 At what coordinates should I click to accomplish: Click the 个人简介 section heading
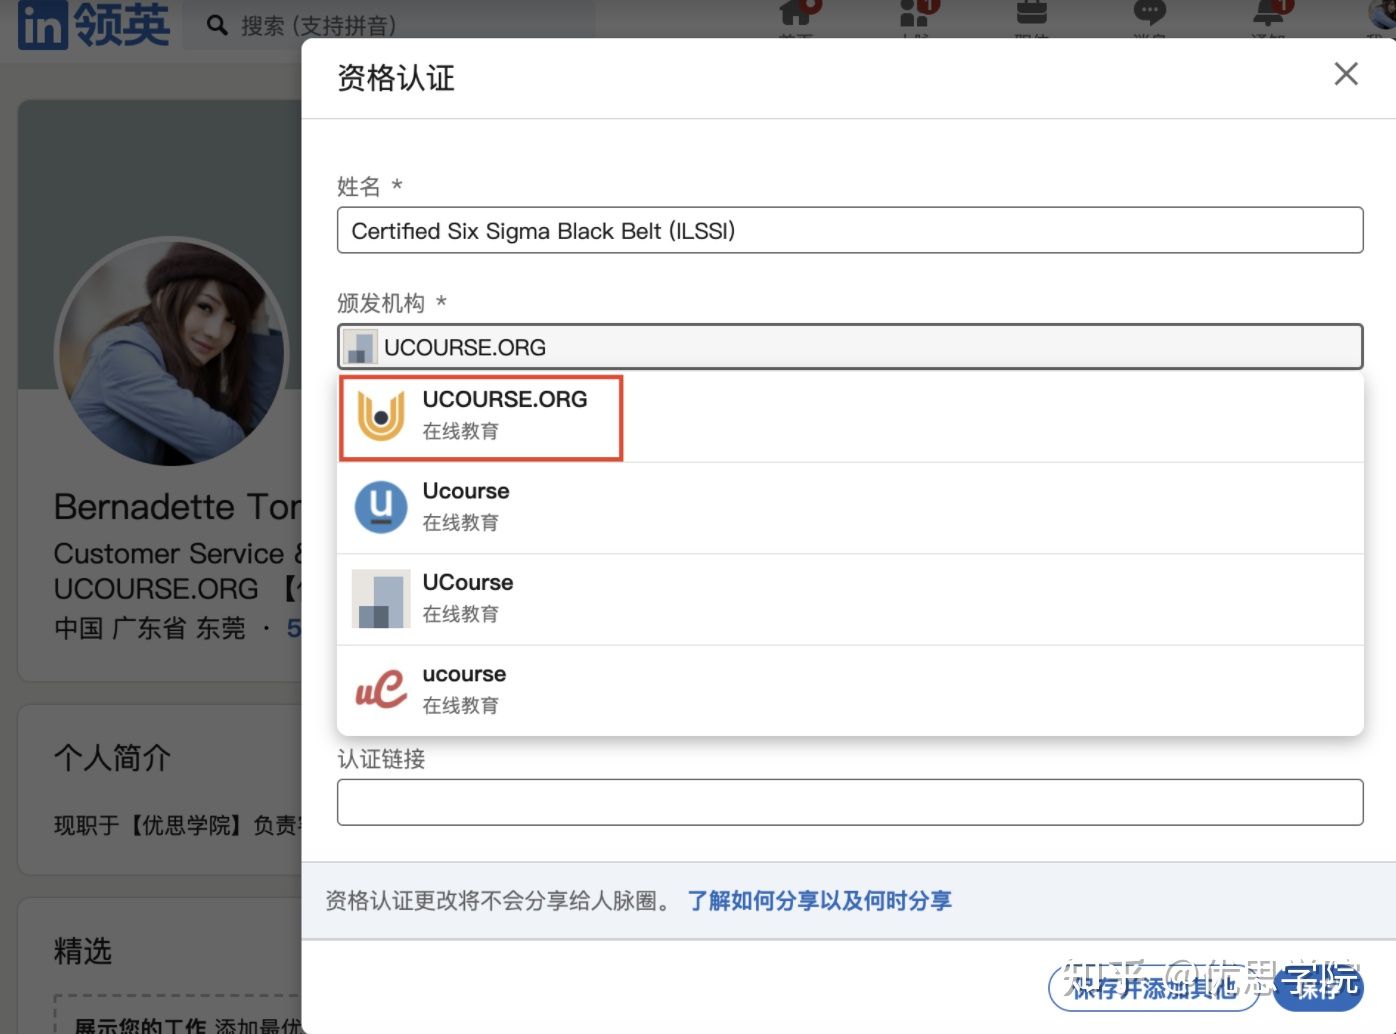point(113,757)
